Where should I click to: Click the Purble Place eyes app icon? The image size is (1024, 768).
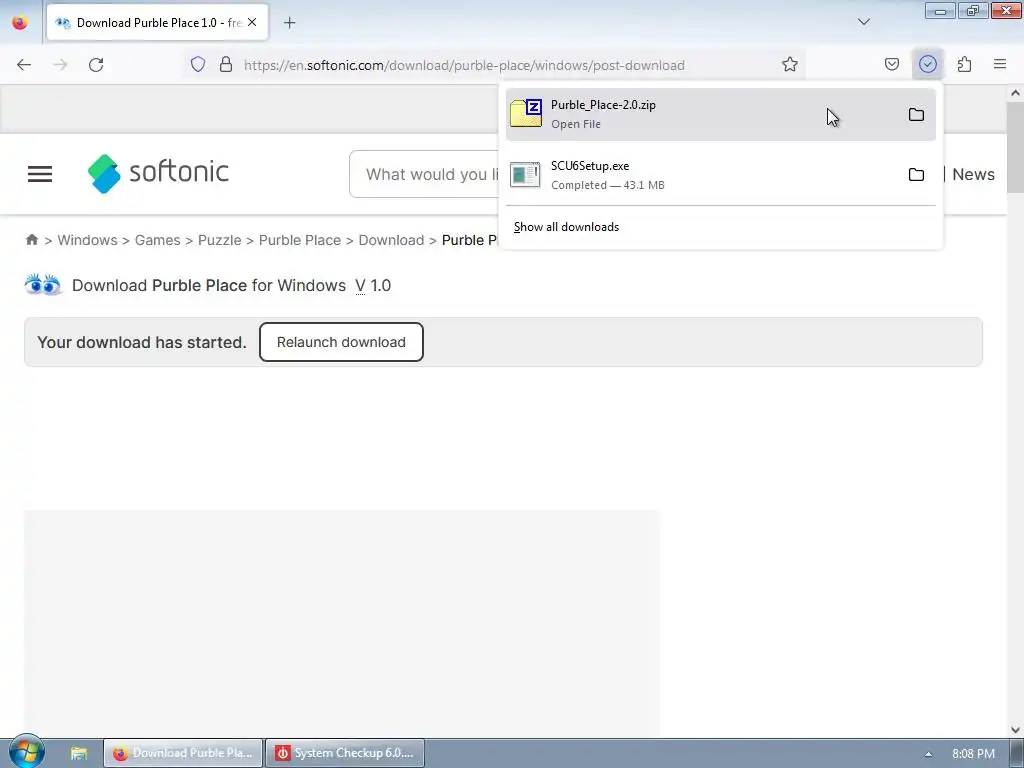coord(42,285)
